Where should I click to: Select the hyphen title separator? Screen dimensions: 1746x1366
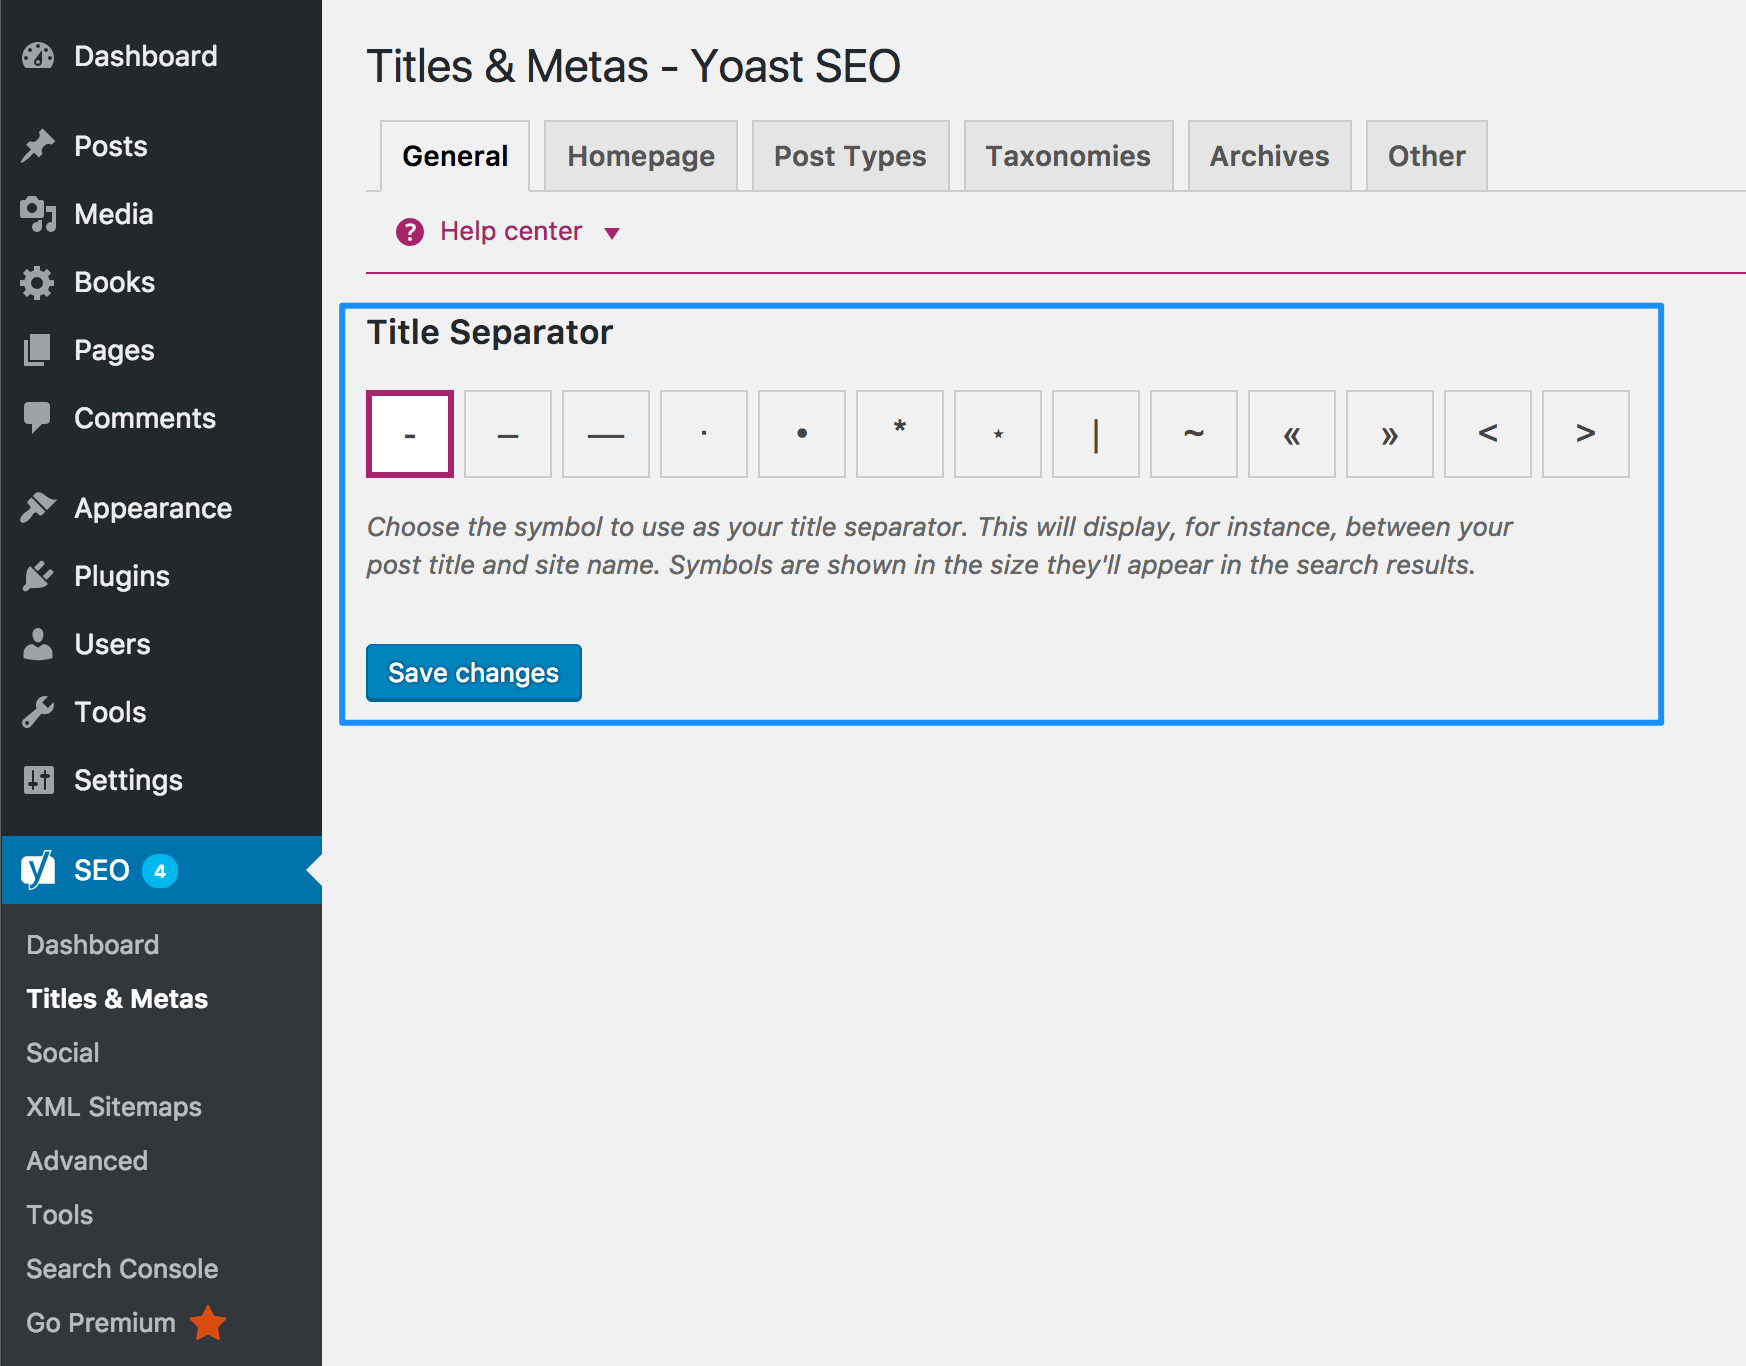point(410,434)
